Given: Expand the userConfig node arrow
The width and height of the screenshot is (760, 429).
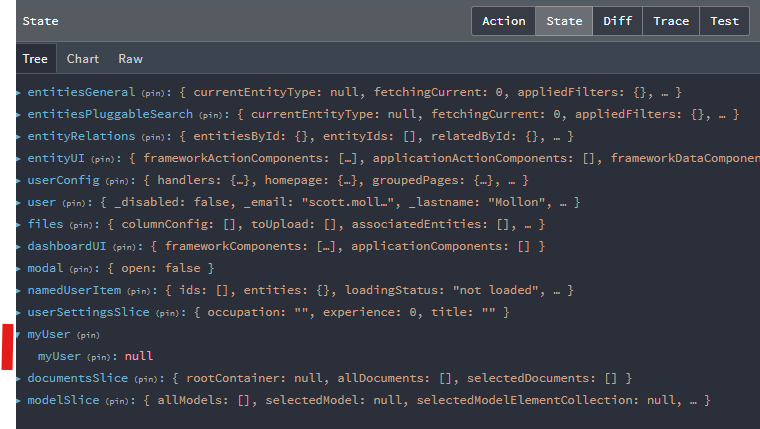Looking at the screenshot, I should point(18,180).
